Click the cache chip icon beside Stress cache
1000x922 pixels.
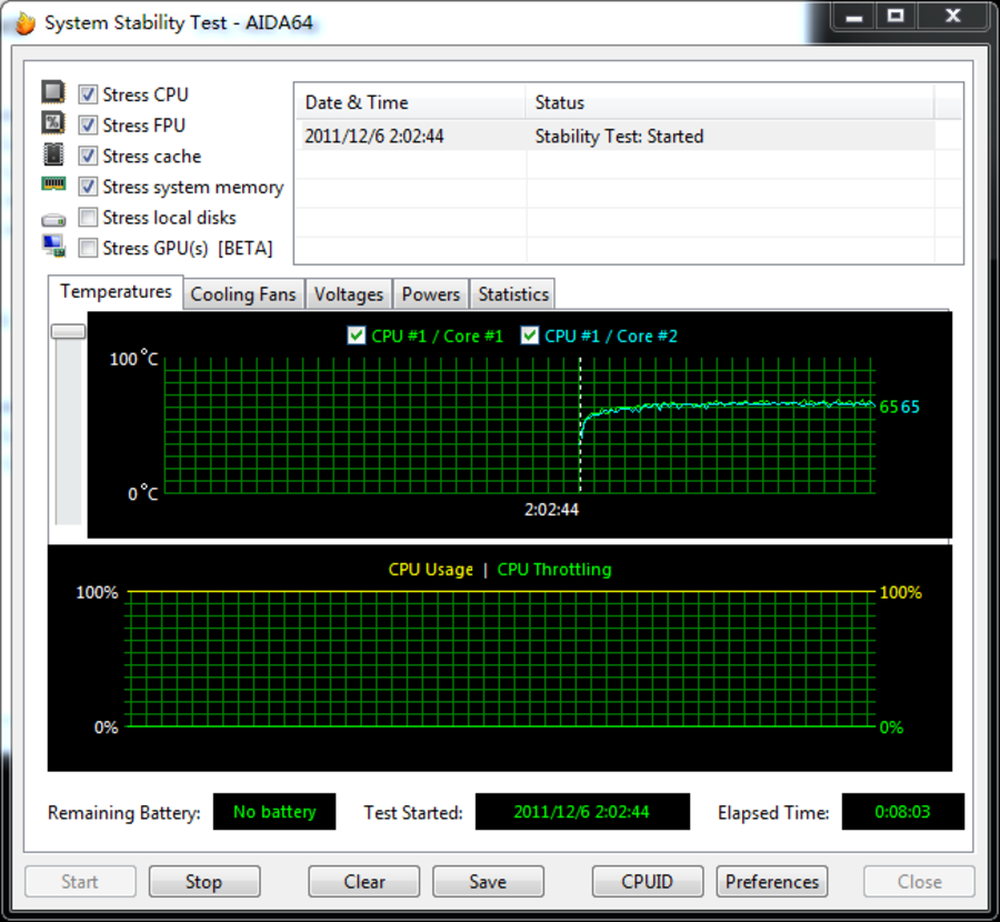pos(53,154)
